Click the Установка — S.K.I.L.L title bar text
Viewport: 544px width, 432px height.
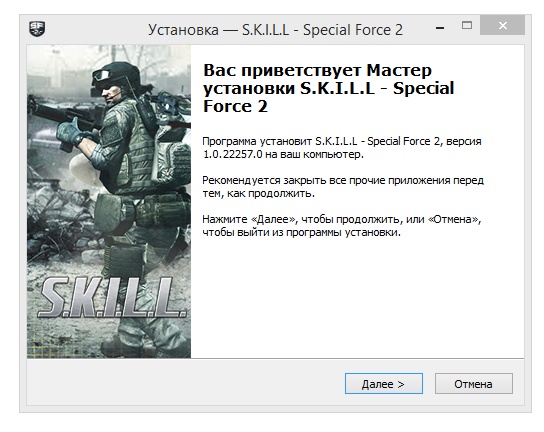pos(275,30)
